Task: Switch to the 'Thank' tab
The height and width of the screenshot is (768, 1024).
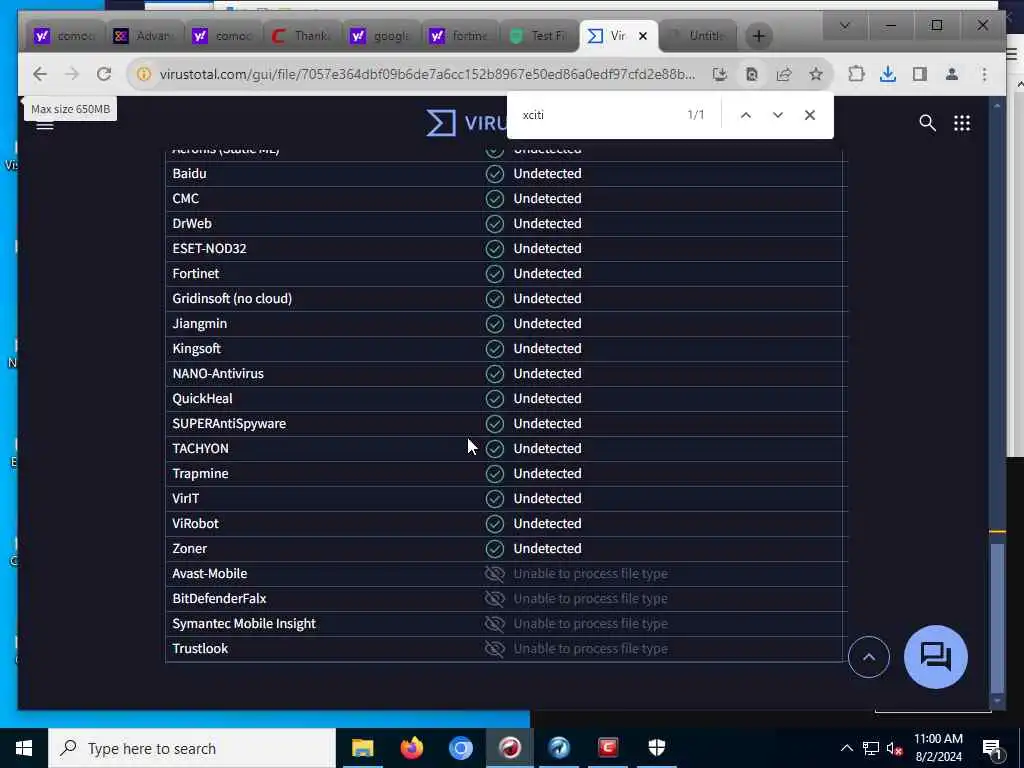Action: (302, 36)
